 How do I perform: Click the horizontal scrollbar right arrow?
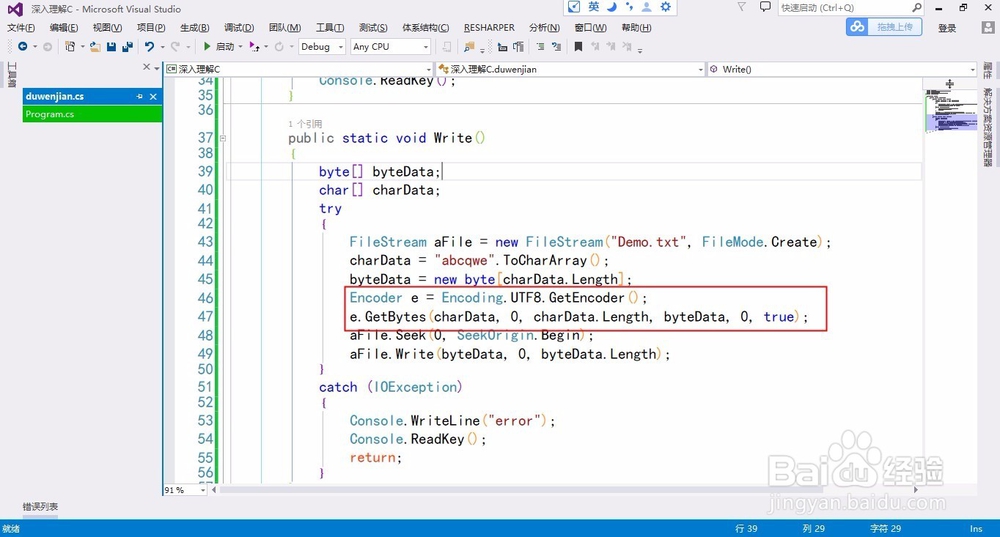pos(916,490)
